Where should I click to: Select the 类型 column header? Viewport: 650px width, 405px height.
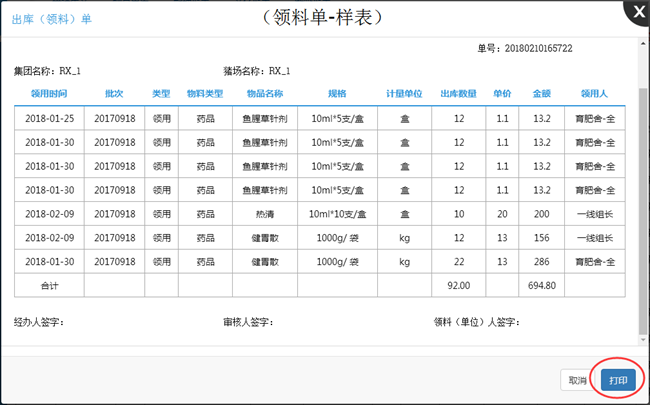(x=161, y=93)
